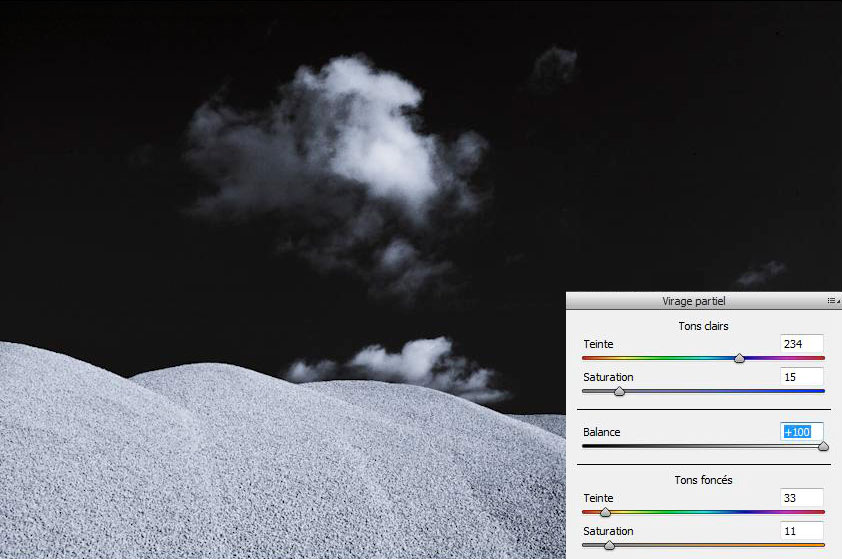The width and height of the screenshot is (842, 559).
Task: Click the Virage partiel panel title
Action: pos(693,301)
